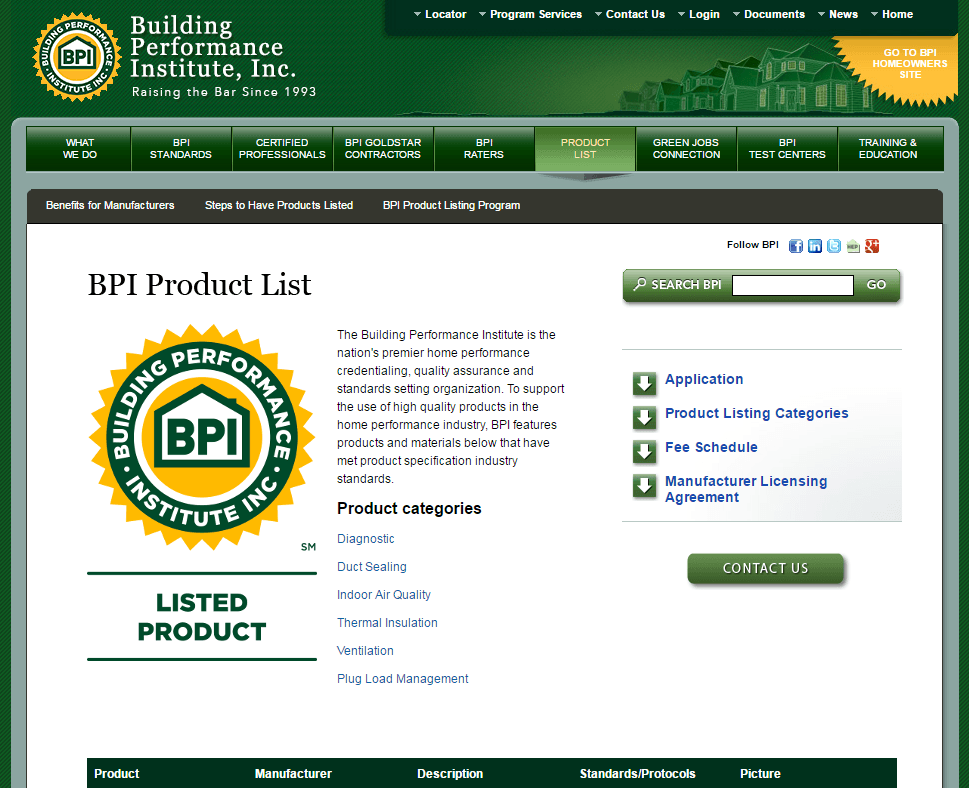
Task: Click the download arrow beside Product Listing Categories
Action: click(645, 418)
